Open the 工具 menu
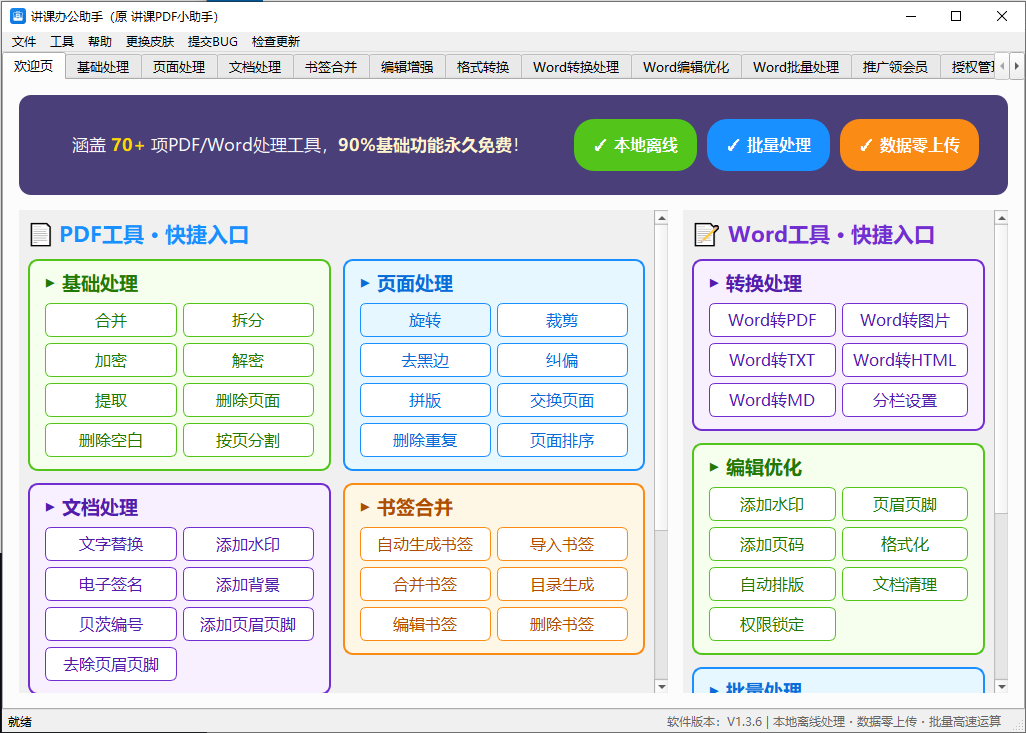The height and width of the screenshot is (733, 1026). pyautogui.click(x=62, y=42)
